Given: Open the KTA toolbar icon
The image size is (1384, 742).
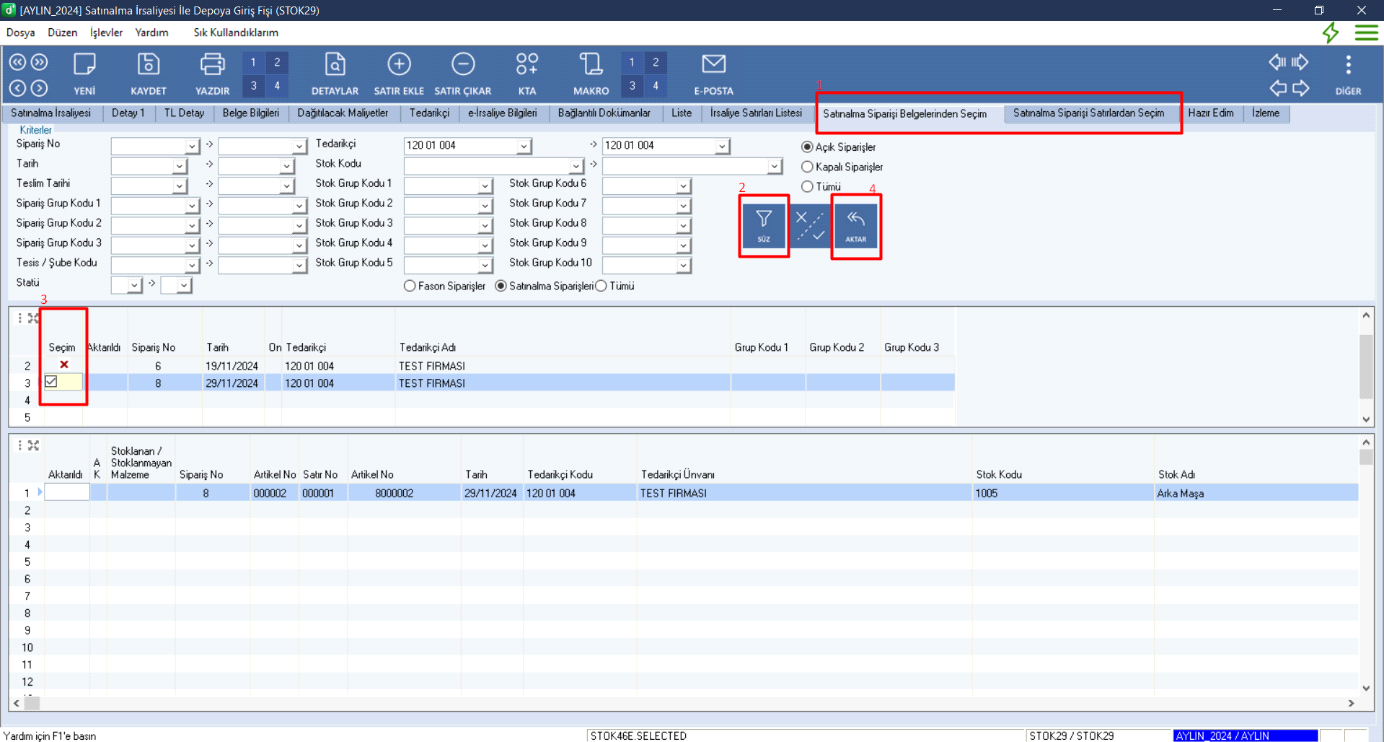Looking at the screenshot, I should pos(527,74).
